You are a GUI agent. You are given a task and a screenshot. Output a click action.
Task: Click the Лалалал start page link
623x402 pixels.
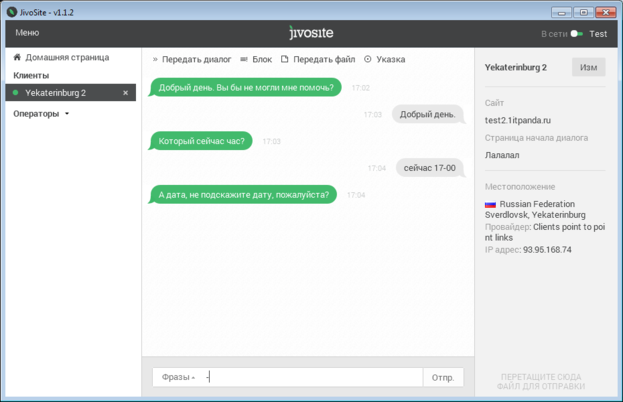502,155
